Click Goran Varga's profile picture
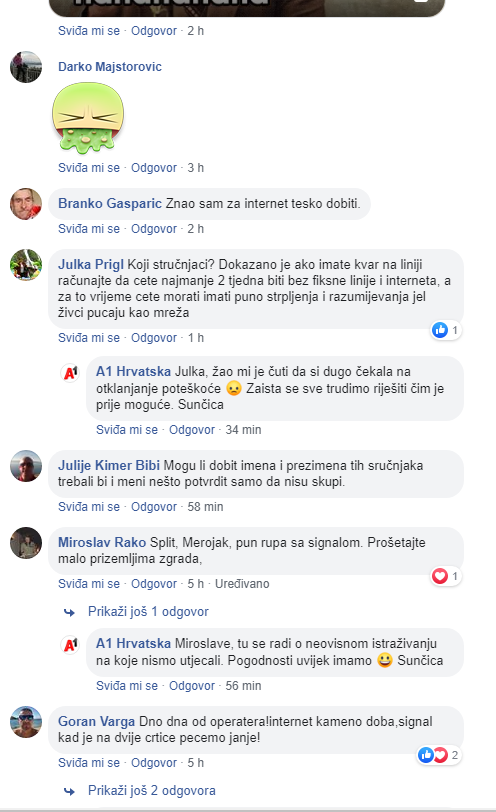 (25, 722)
